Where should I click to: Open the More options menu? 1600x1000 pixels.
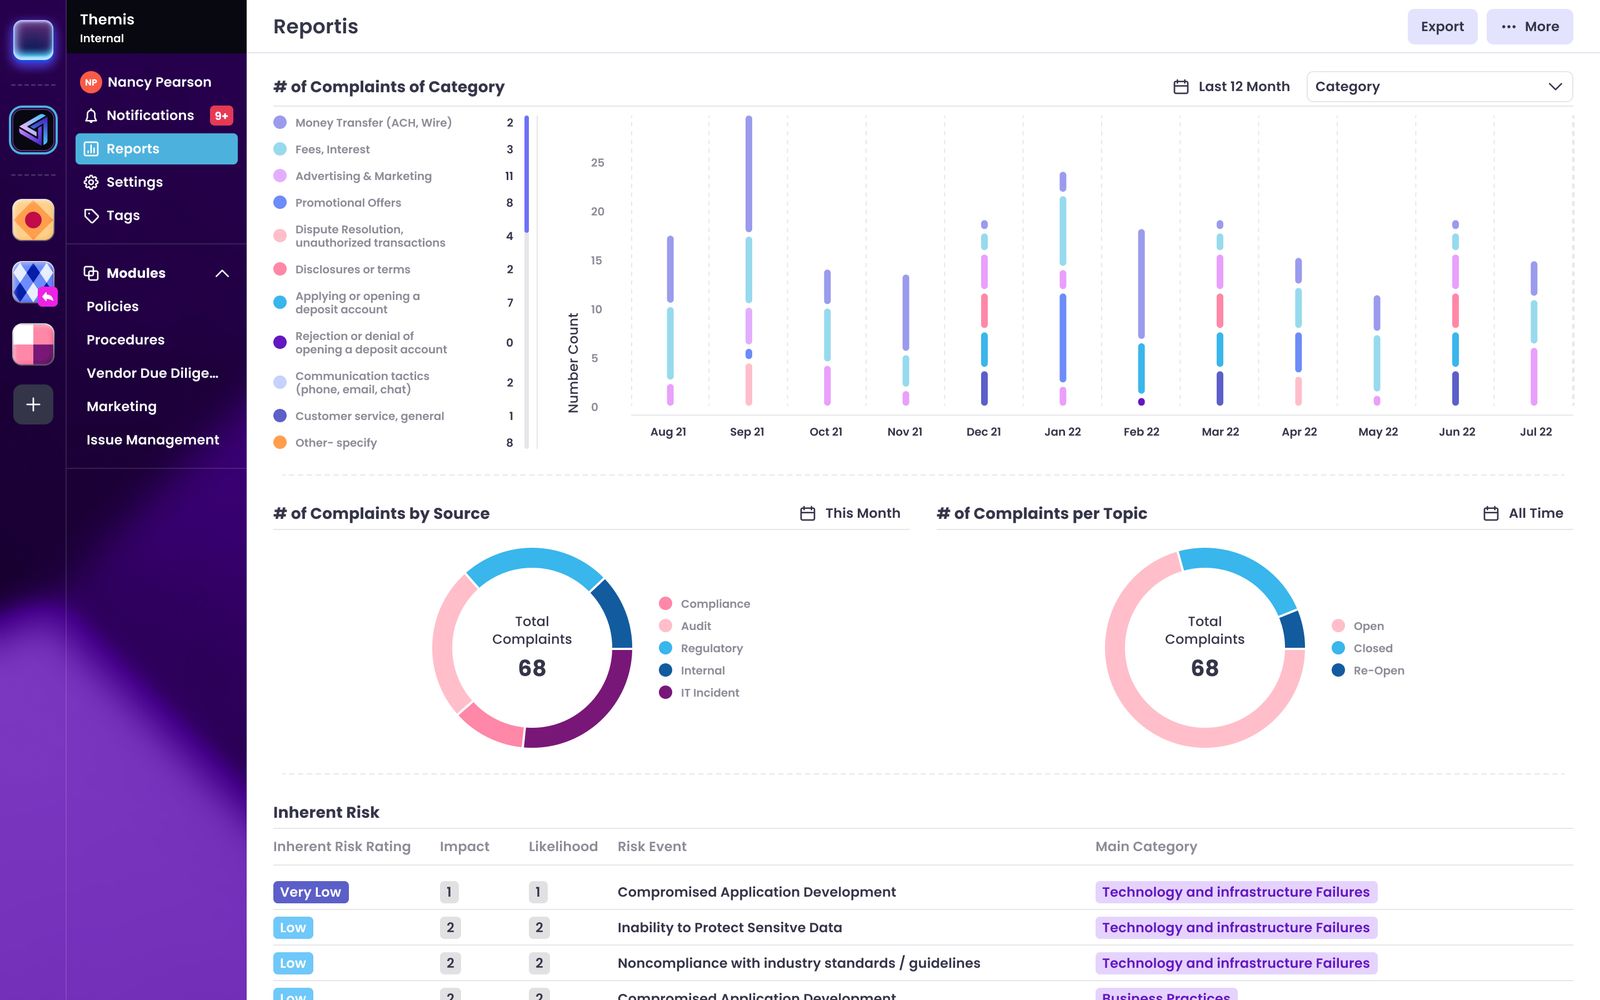(x=1529, y=27)
